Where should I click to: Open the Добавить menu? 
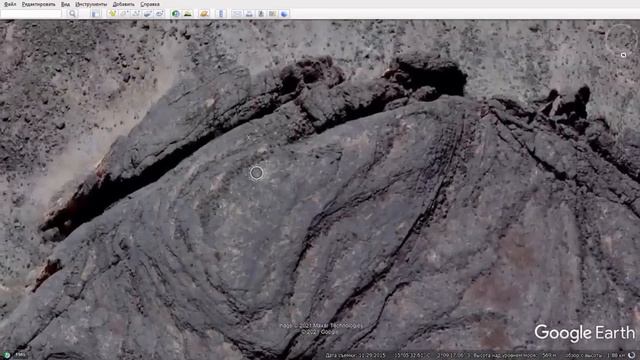[x=123, y=4]
